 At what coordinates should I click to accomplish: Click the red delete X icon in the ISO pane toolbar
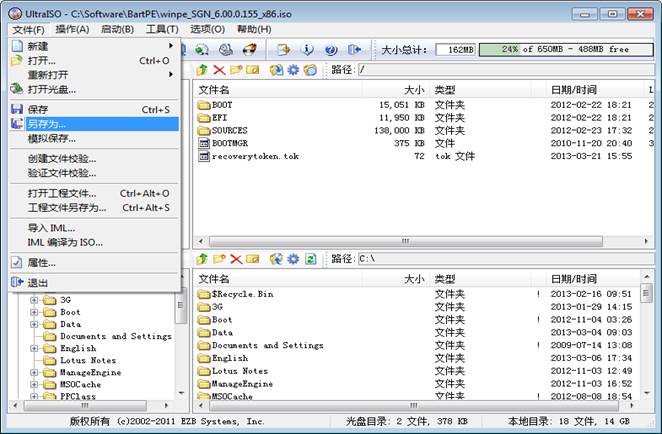tap(219, 70)
